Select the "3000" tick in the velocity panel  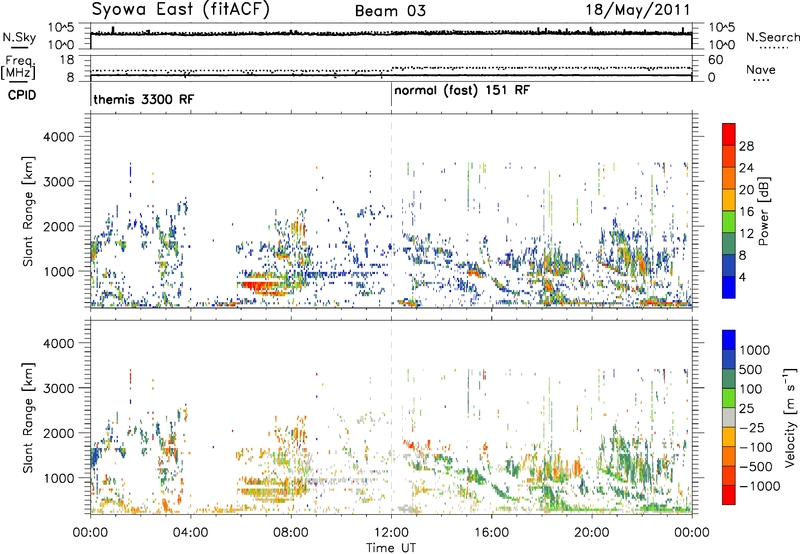click(x=58, y=388)
